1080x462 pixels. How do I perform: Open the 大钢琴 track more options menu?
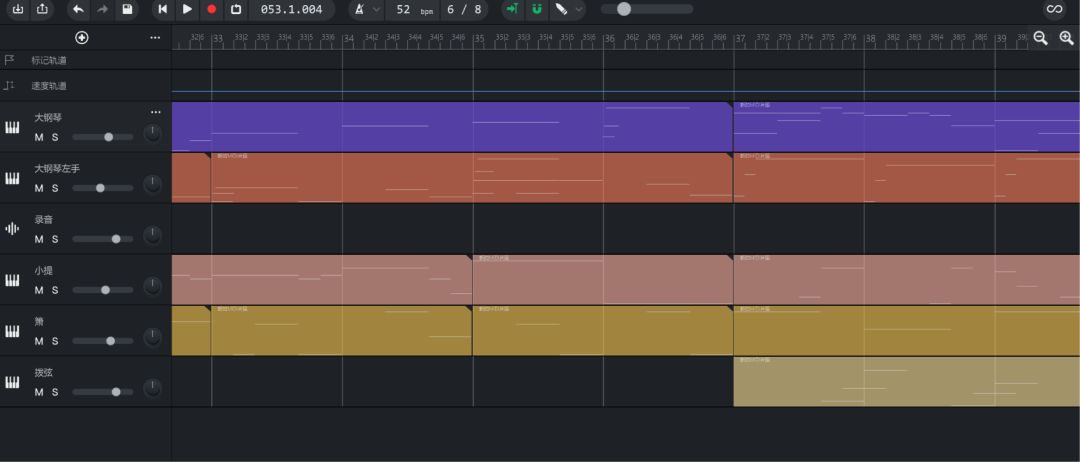pos(156,112)
